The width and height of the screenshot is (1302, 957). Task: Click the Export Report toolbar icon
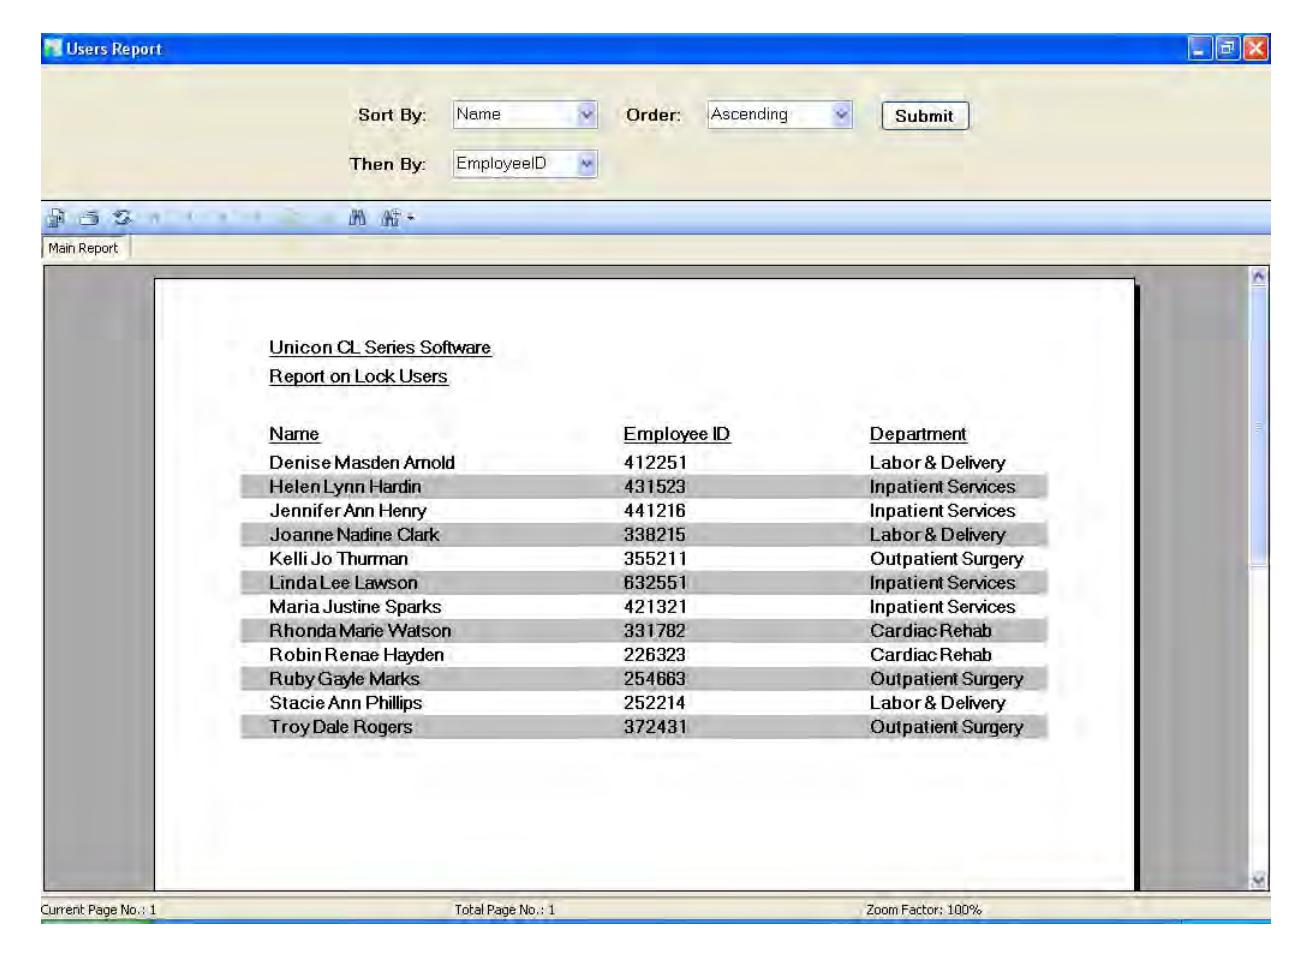(56, 217)
